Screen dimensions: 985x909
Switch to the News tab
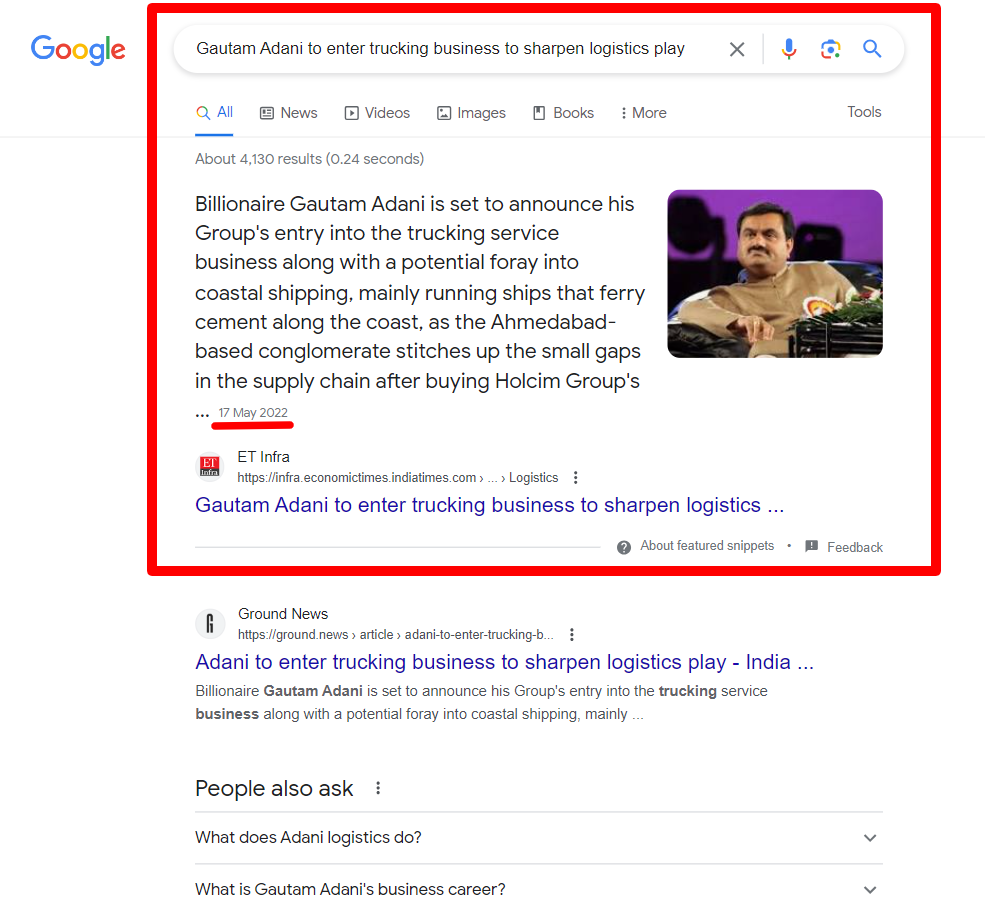coord(288,113)
